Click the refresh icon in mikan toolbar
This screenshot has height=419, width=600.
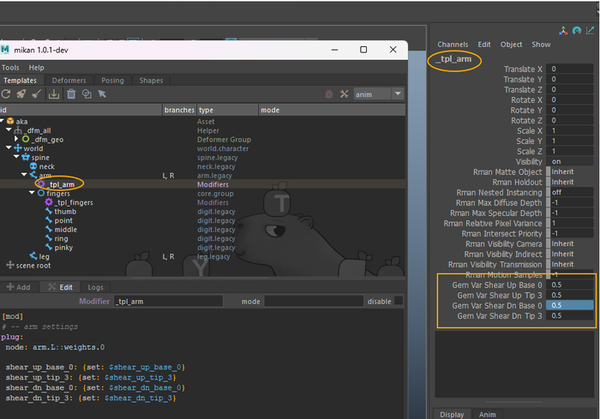click(7, 93)
